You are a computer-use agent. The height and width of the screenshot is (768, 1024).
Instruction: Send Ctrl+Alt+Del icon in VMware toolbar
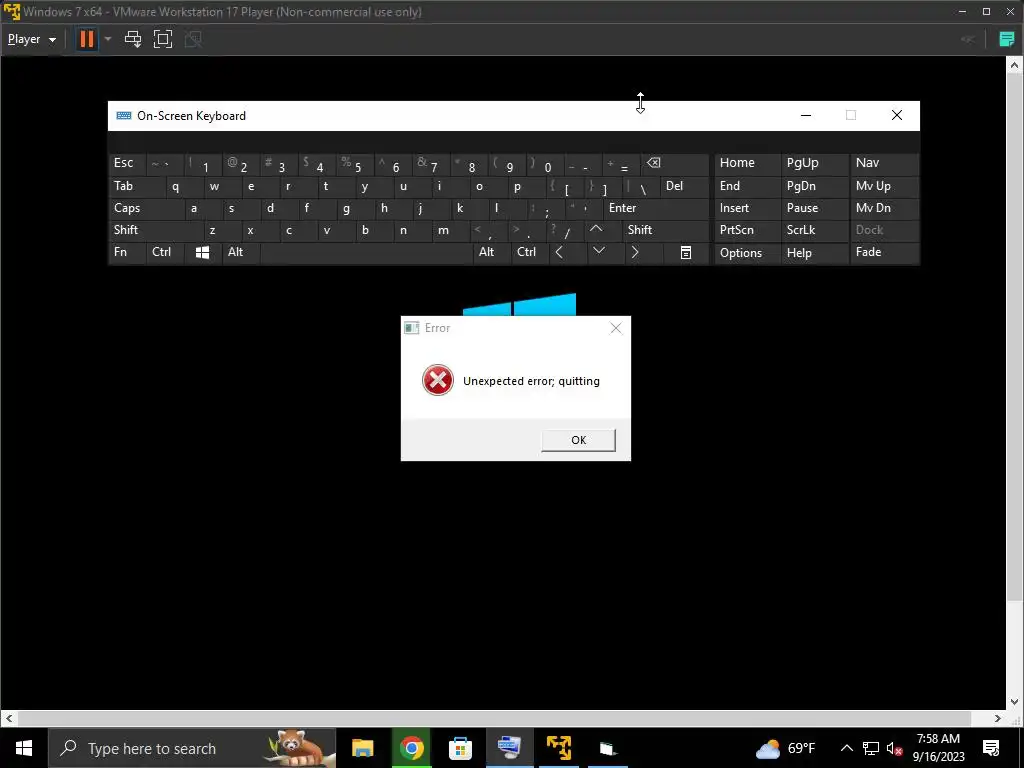click(x=133, y=39)
